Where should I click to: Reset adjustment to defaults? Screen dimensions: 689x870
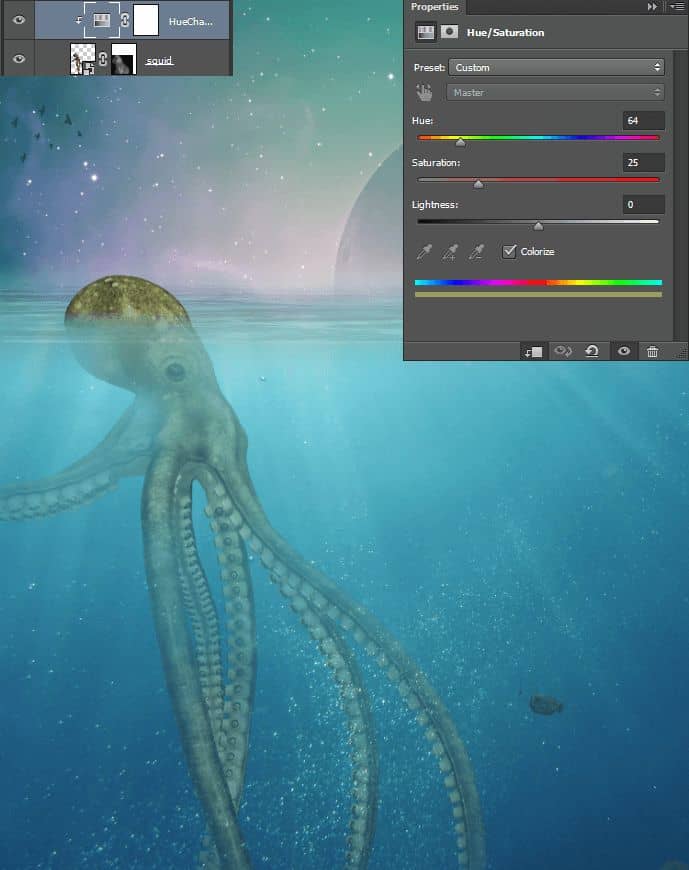(x=592, y=351)
